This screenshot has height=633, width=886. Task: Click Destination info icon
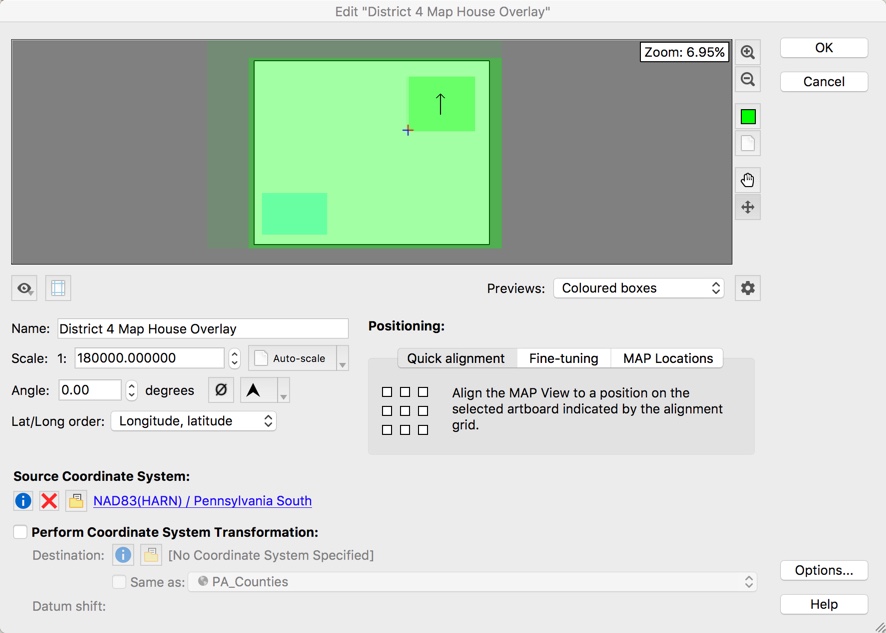pos(123,556)
